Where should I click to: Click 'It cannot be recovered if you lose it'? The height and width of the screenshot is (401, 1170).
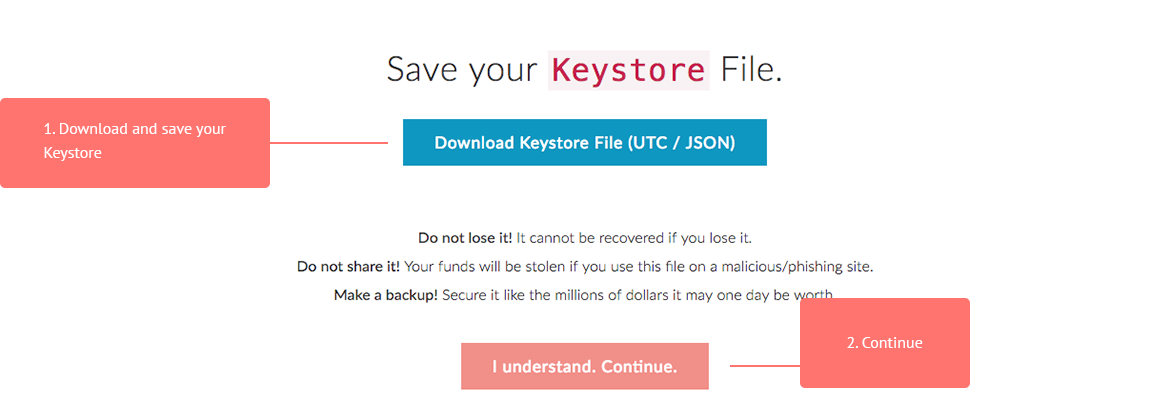click(634, 238)
